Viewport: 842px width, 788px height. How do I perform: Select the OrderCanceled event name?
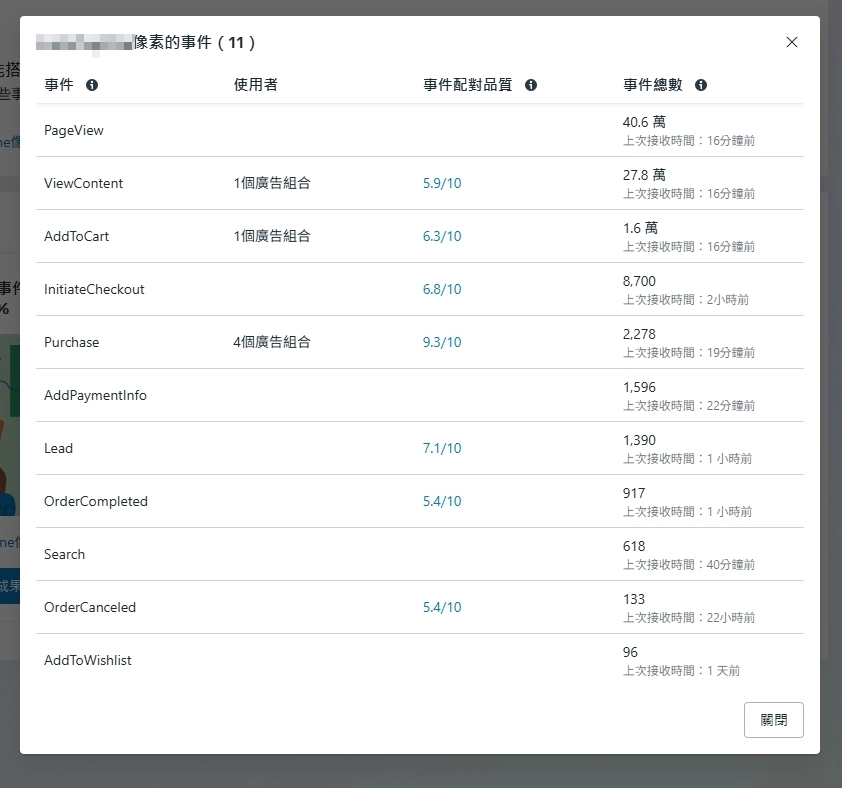(x=90, y=607)
